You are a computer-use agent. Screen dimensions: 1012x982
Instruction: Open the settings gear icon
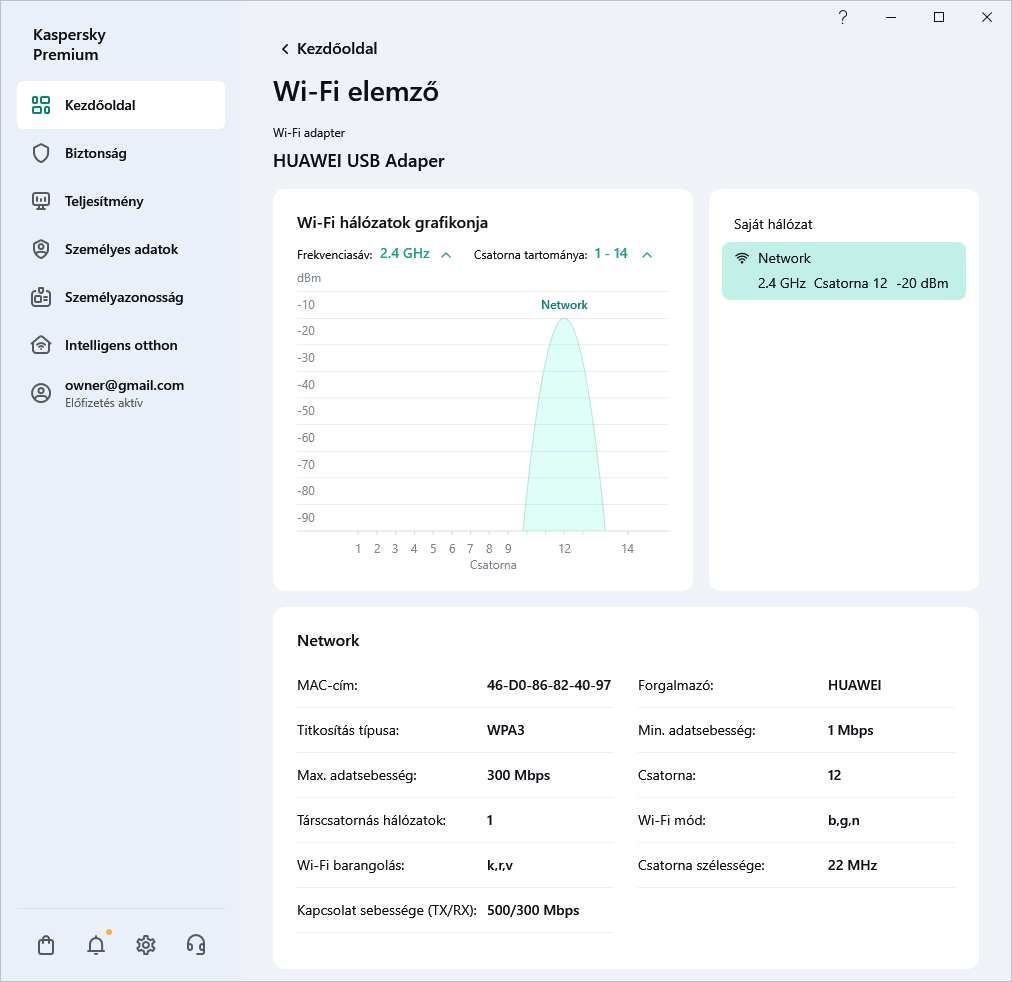coord(146,945)
